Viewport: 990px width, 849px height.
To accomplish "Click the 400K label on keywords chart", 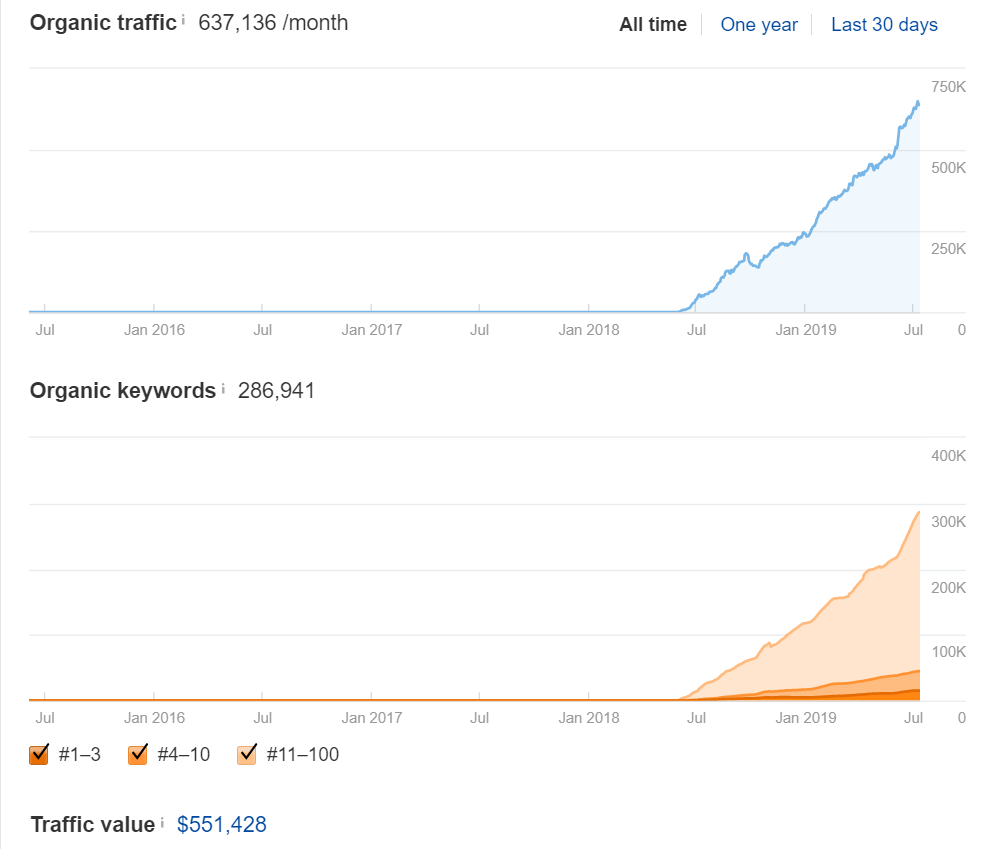I will tap(948, 456).
